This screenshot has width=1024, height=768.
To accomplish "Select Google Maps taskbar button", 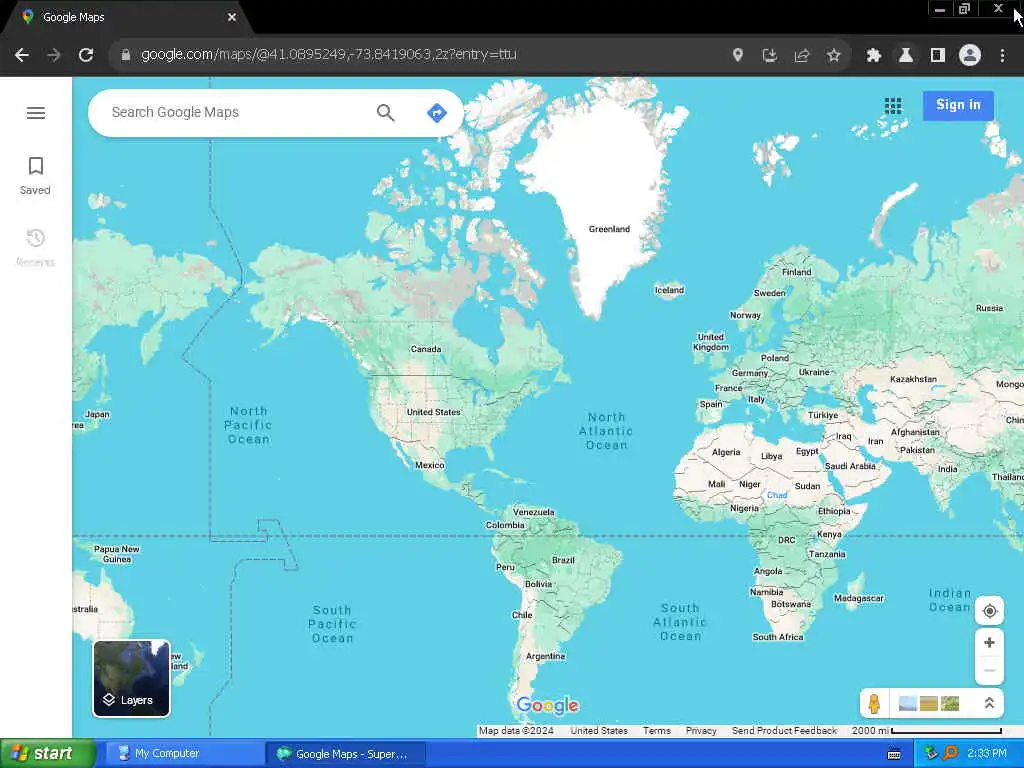I will (346, 754).
